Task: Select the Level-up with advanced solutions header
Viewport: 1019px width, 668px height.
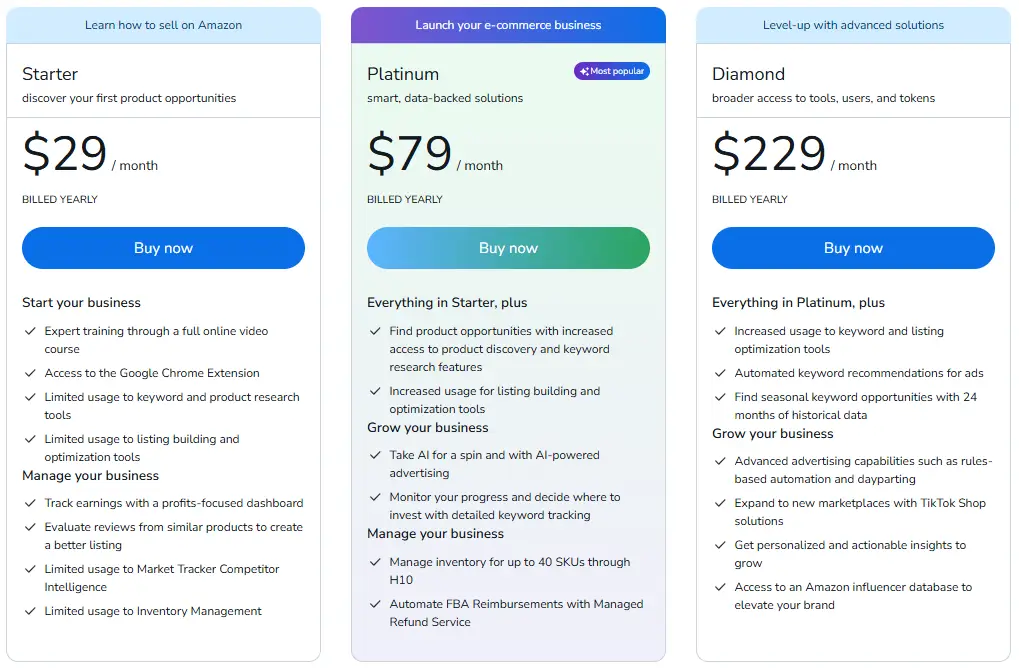Action: (853, 25)
